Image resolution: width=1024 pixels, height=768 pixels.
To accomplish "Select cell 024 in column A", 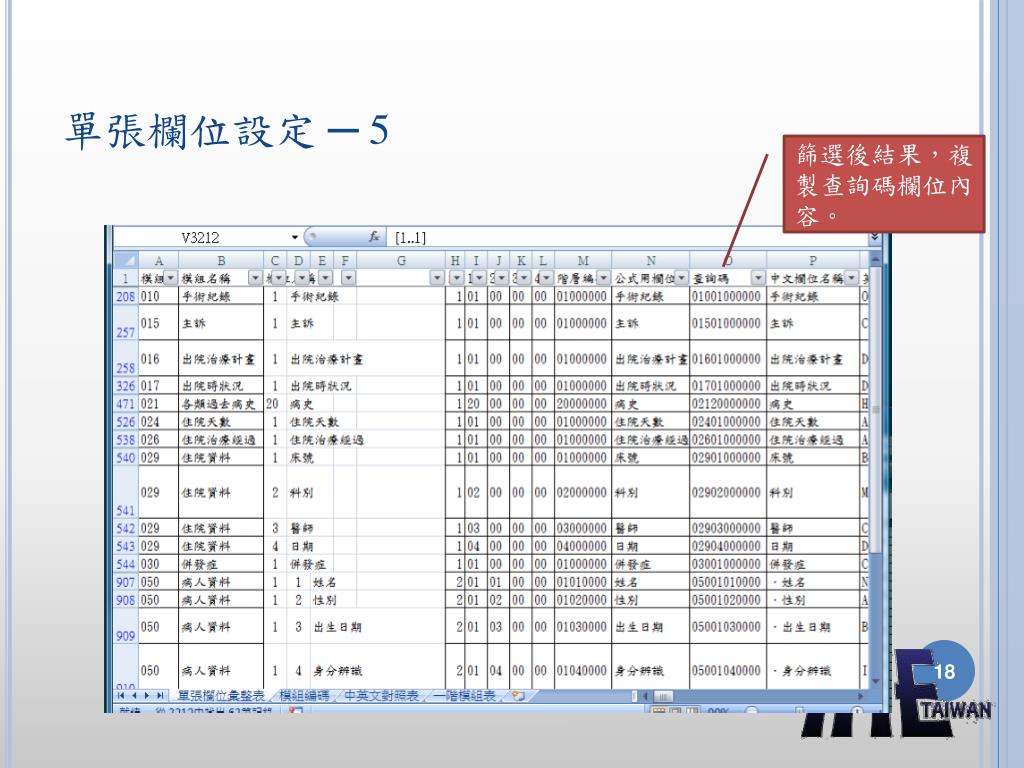I will (158, 422).
